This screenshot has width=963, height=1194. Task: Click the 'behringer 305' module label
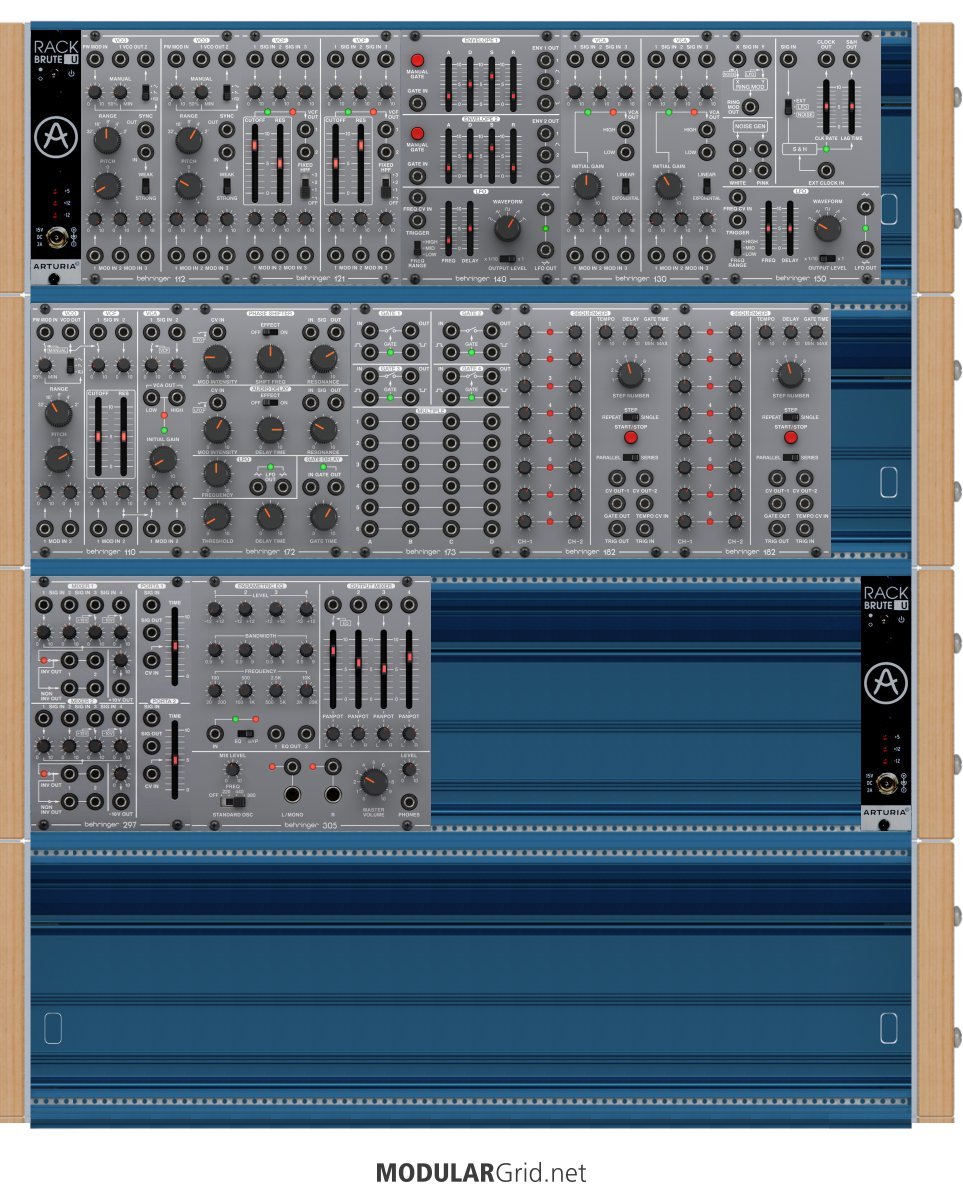click(311, 825)
